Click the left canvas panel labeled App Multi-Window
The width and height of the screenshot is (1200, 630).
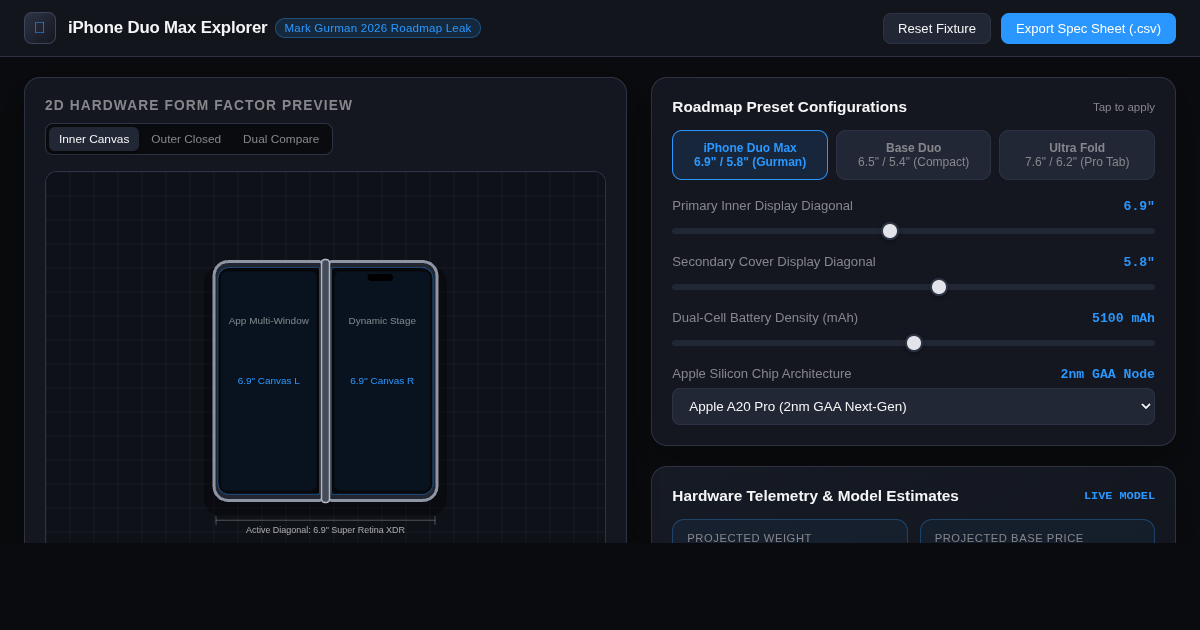269,381
